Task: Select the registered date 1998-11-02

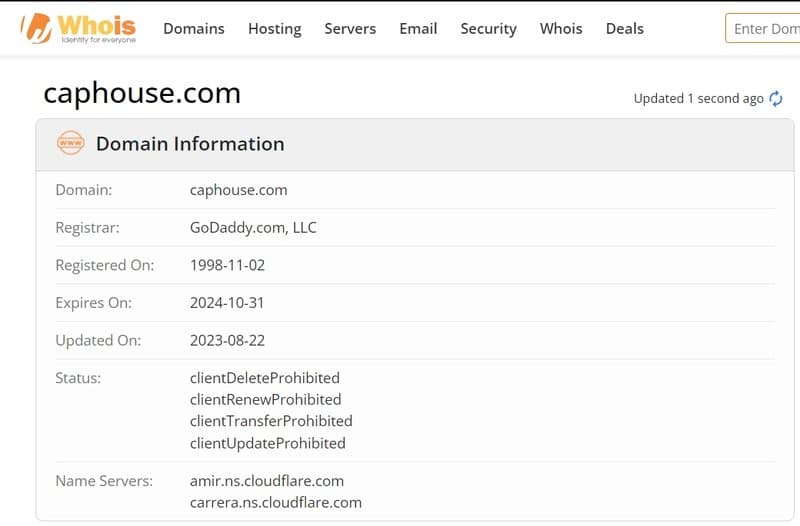Action: pyautogui.click(x=227, y=265)
